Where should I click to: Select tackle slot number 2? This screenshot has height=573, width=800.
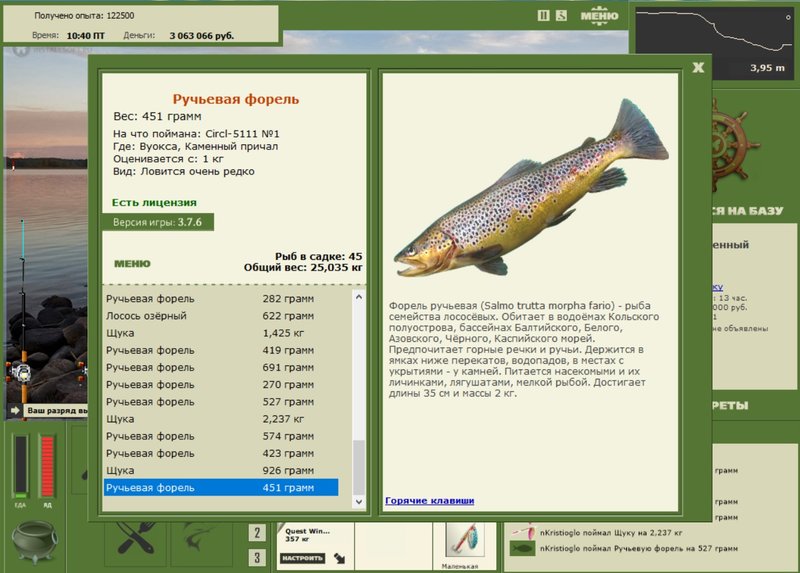[x=257, y=533]
